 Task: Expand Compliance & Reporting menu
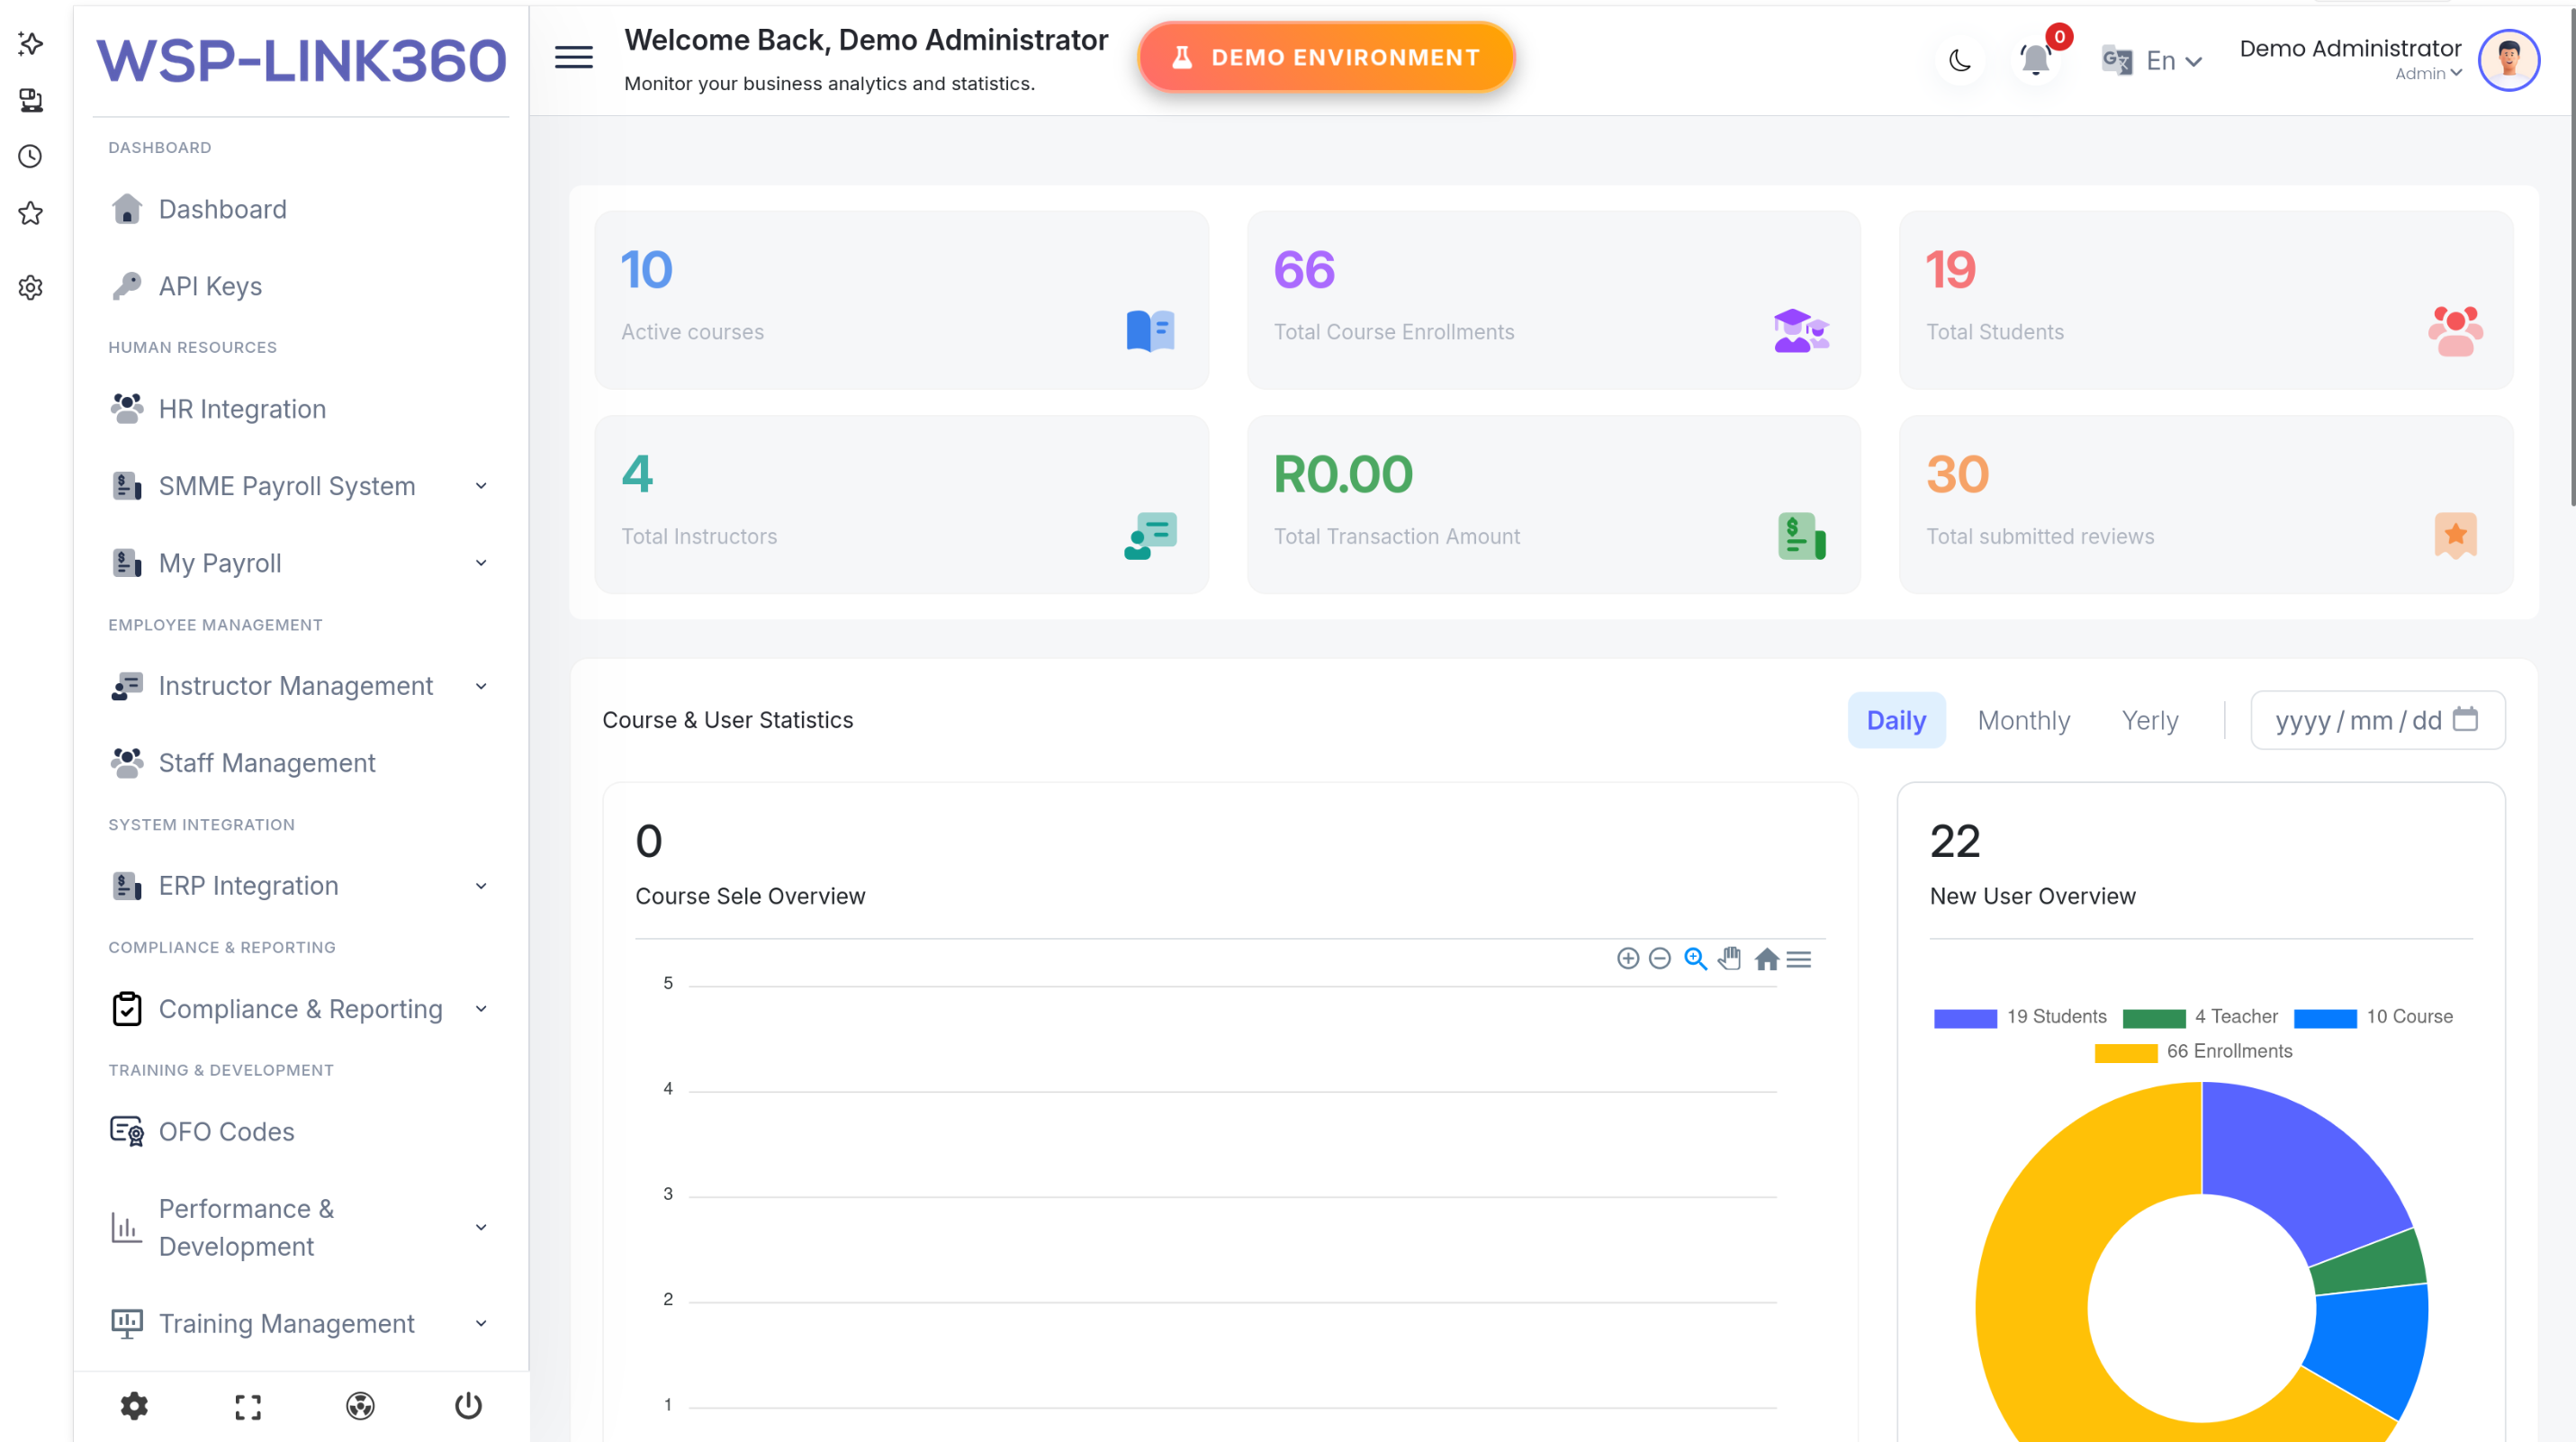pos(300,1009)
